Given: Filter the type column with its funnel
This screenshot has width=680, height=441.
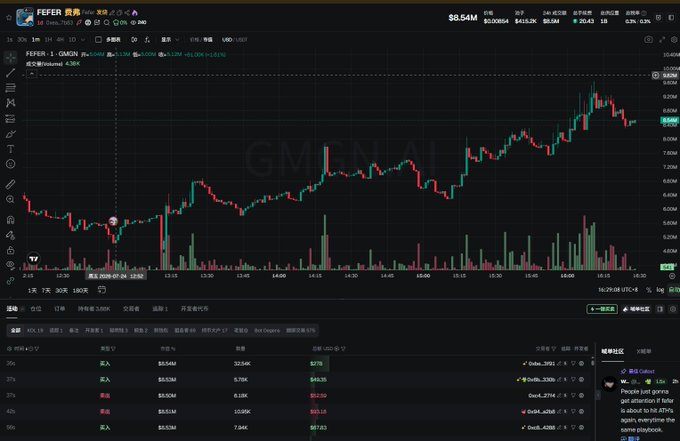Looking at the screenshot, I should click(x=114, y=349).
